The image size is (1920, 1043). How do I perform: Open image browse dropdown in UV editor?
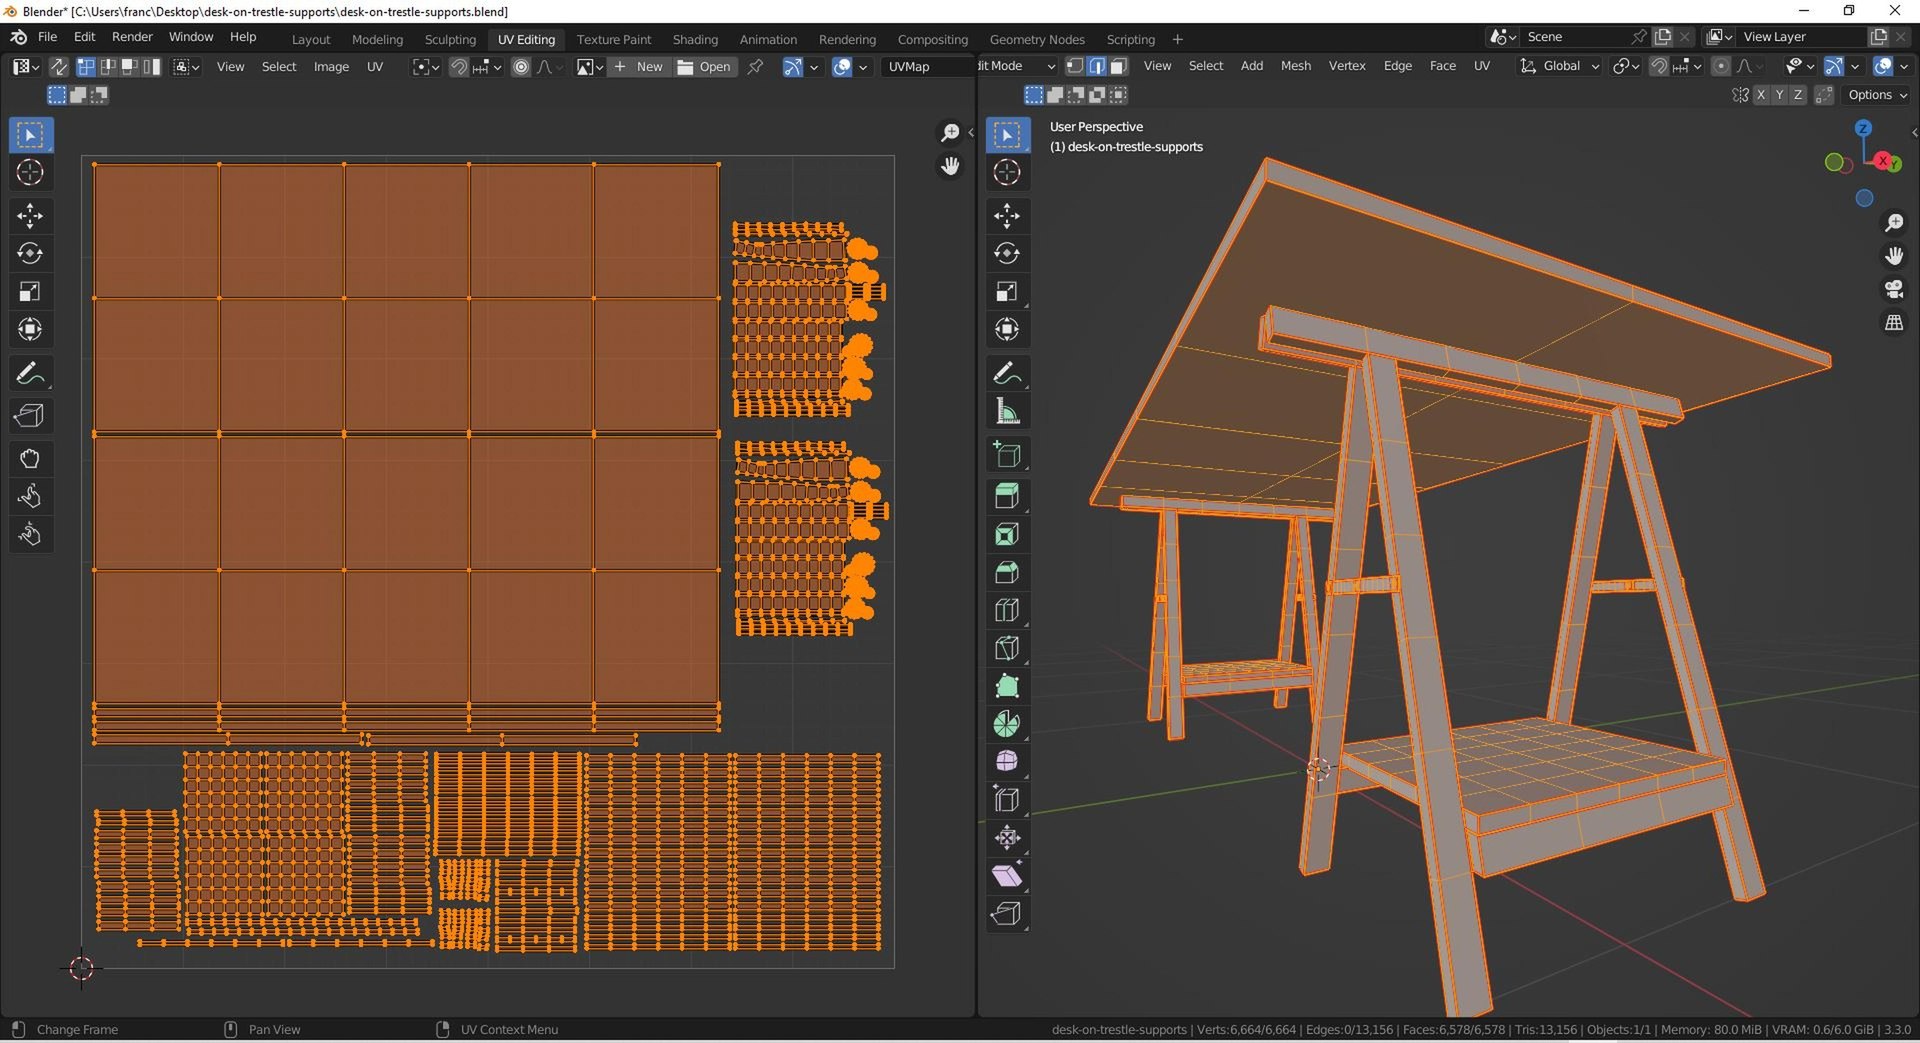[589, 67]
